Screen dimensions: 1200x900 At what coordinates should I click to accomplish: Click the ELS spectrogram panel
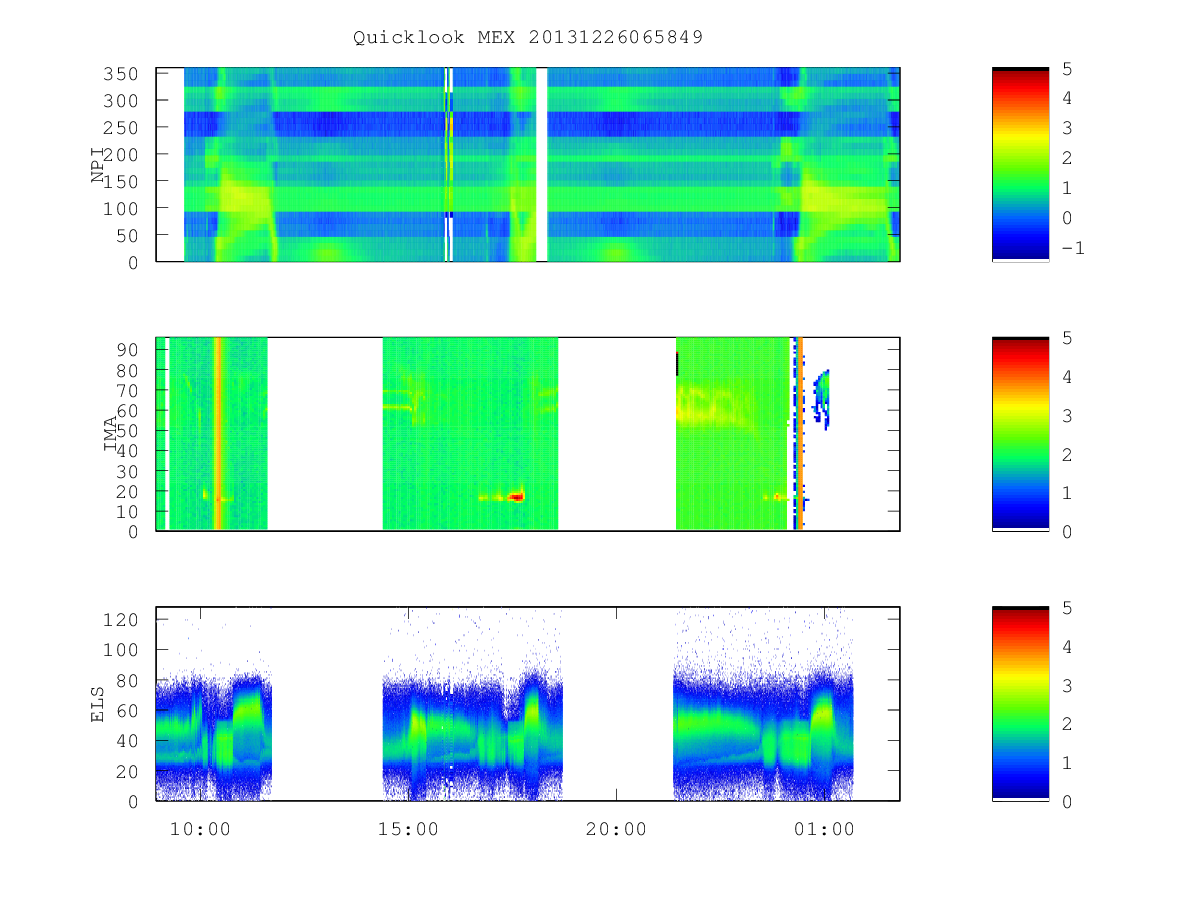528,704
